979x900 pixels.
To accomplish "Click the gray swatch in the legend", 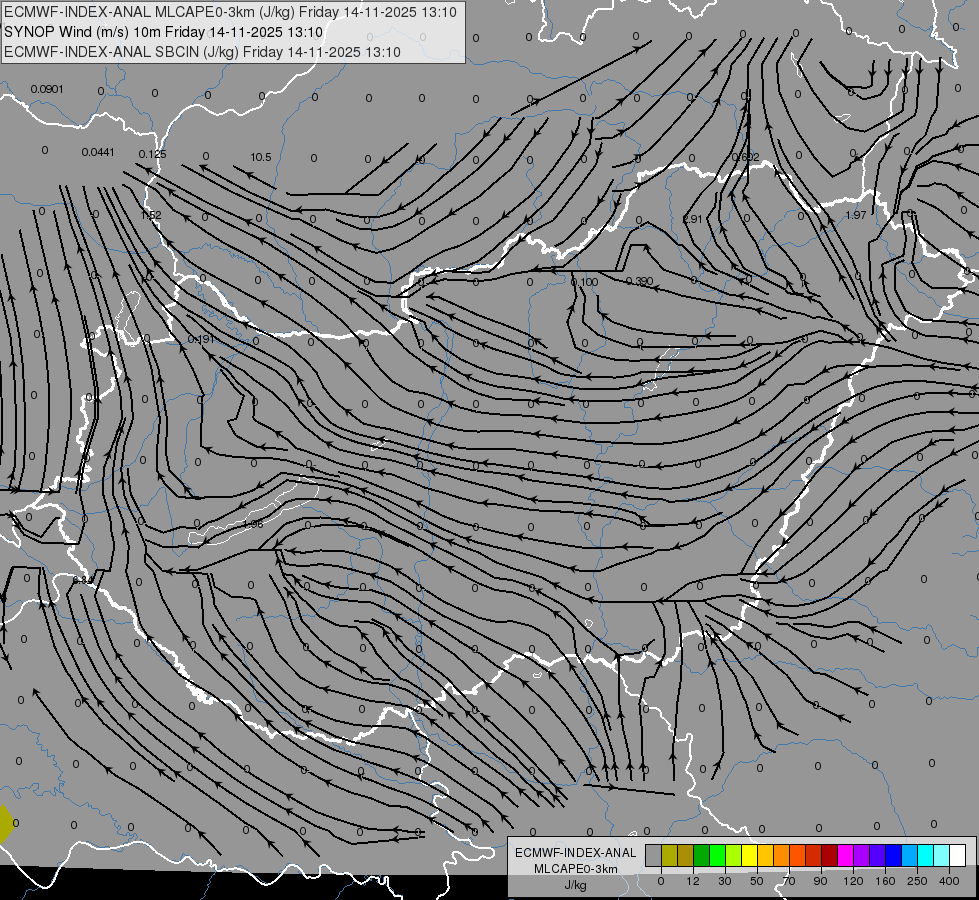I will [x=654, y=855].
